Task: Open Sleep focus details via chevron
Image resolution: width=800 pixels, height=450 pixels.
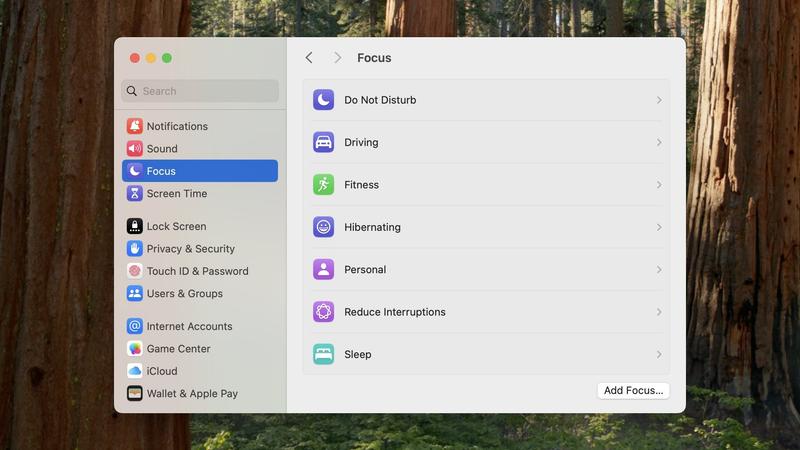Action: pyautogui.click(x=659, y=354)
